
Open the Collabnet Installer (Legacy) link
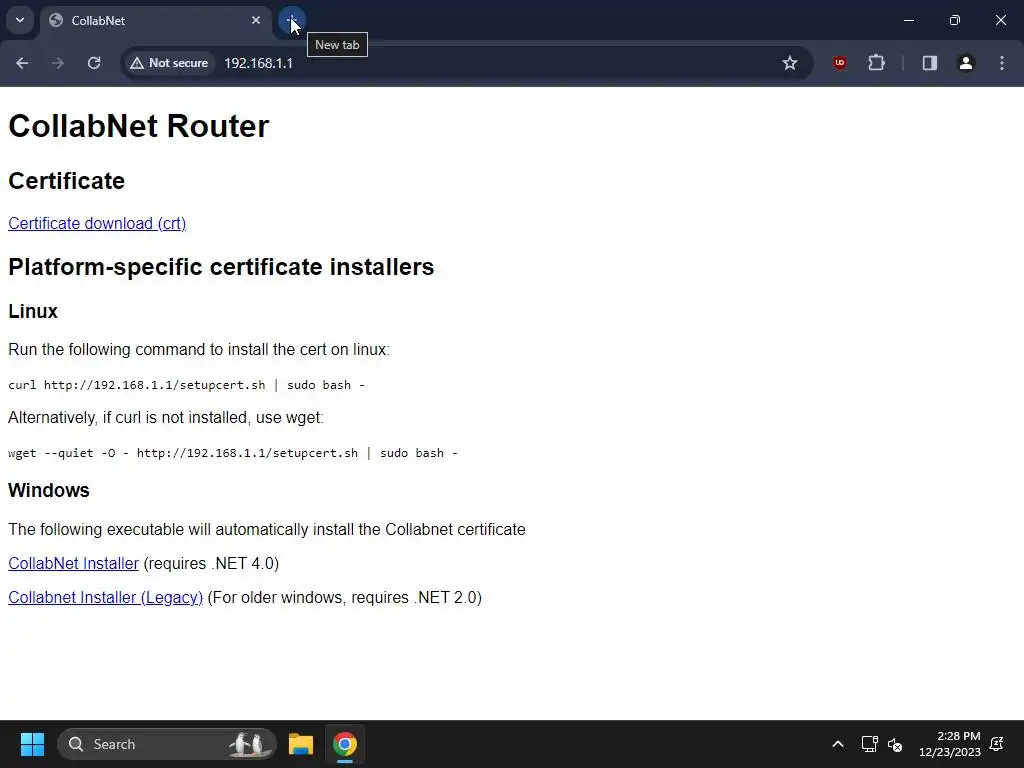pos(106,598)
